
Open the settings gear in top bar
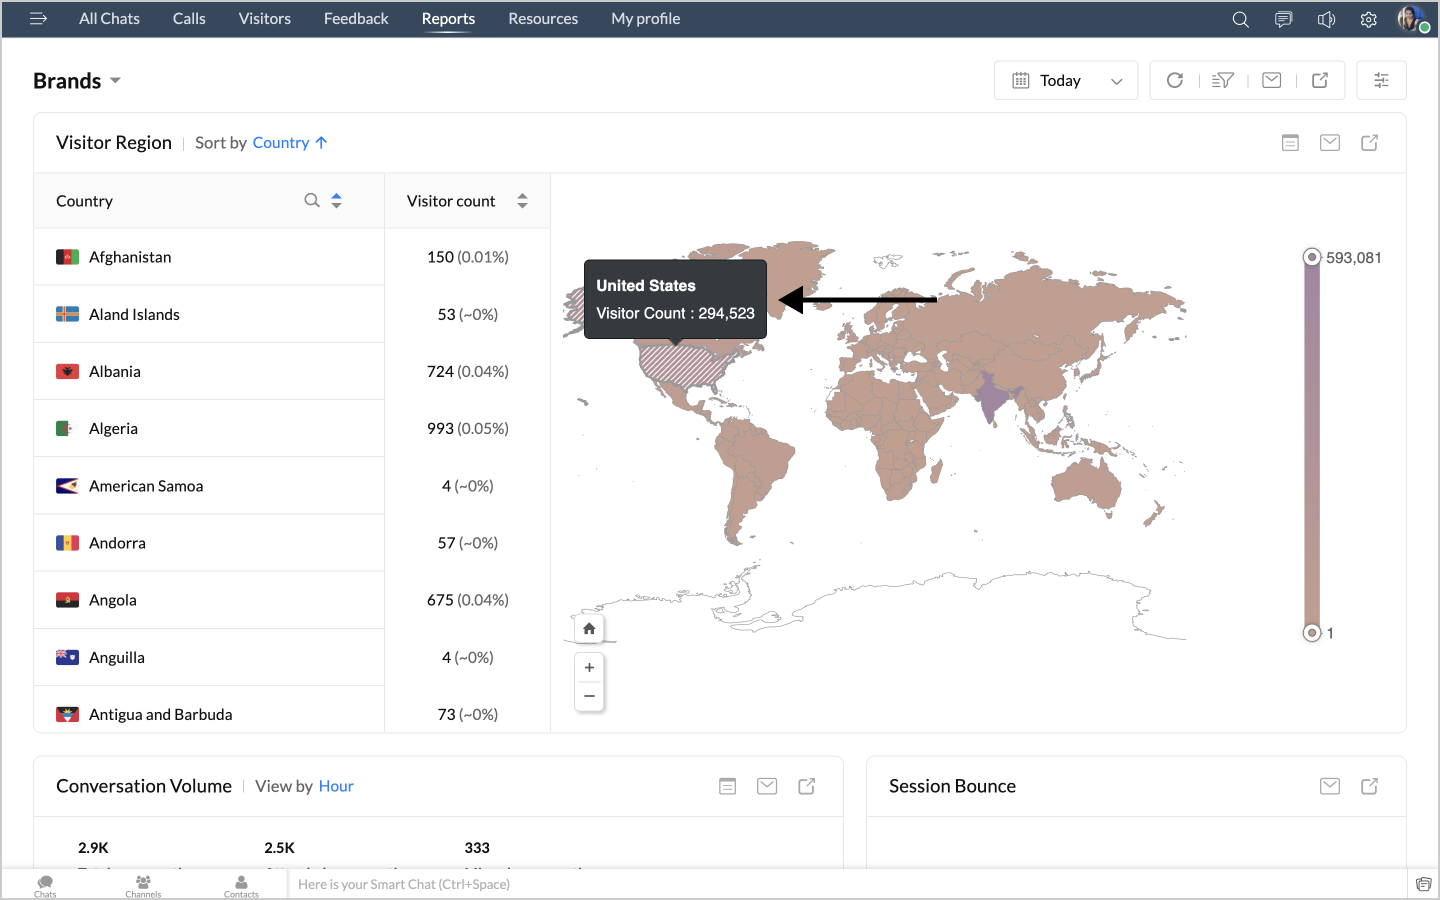1368,19
